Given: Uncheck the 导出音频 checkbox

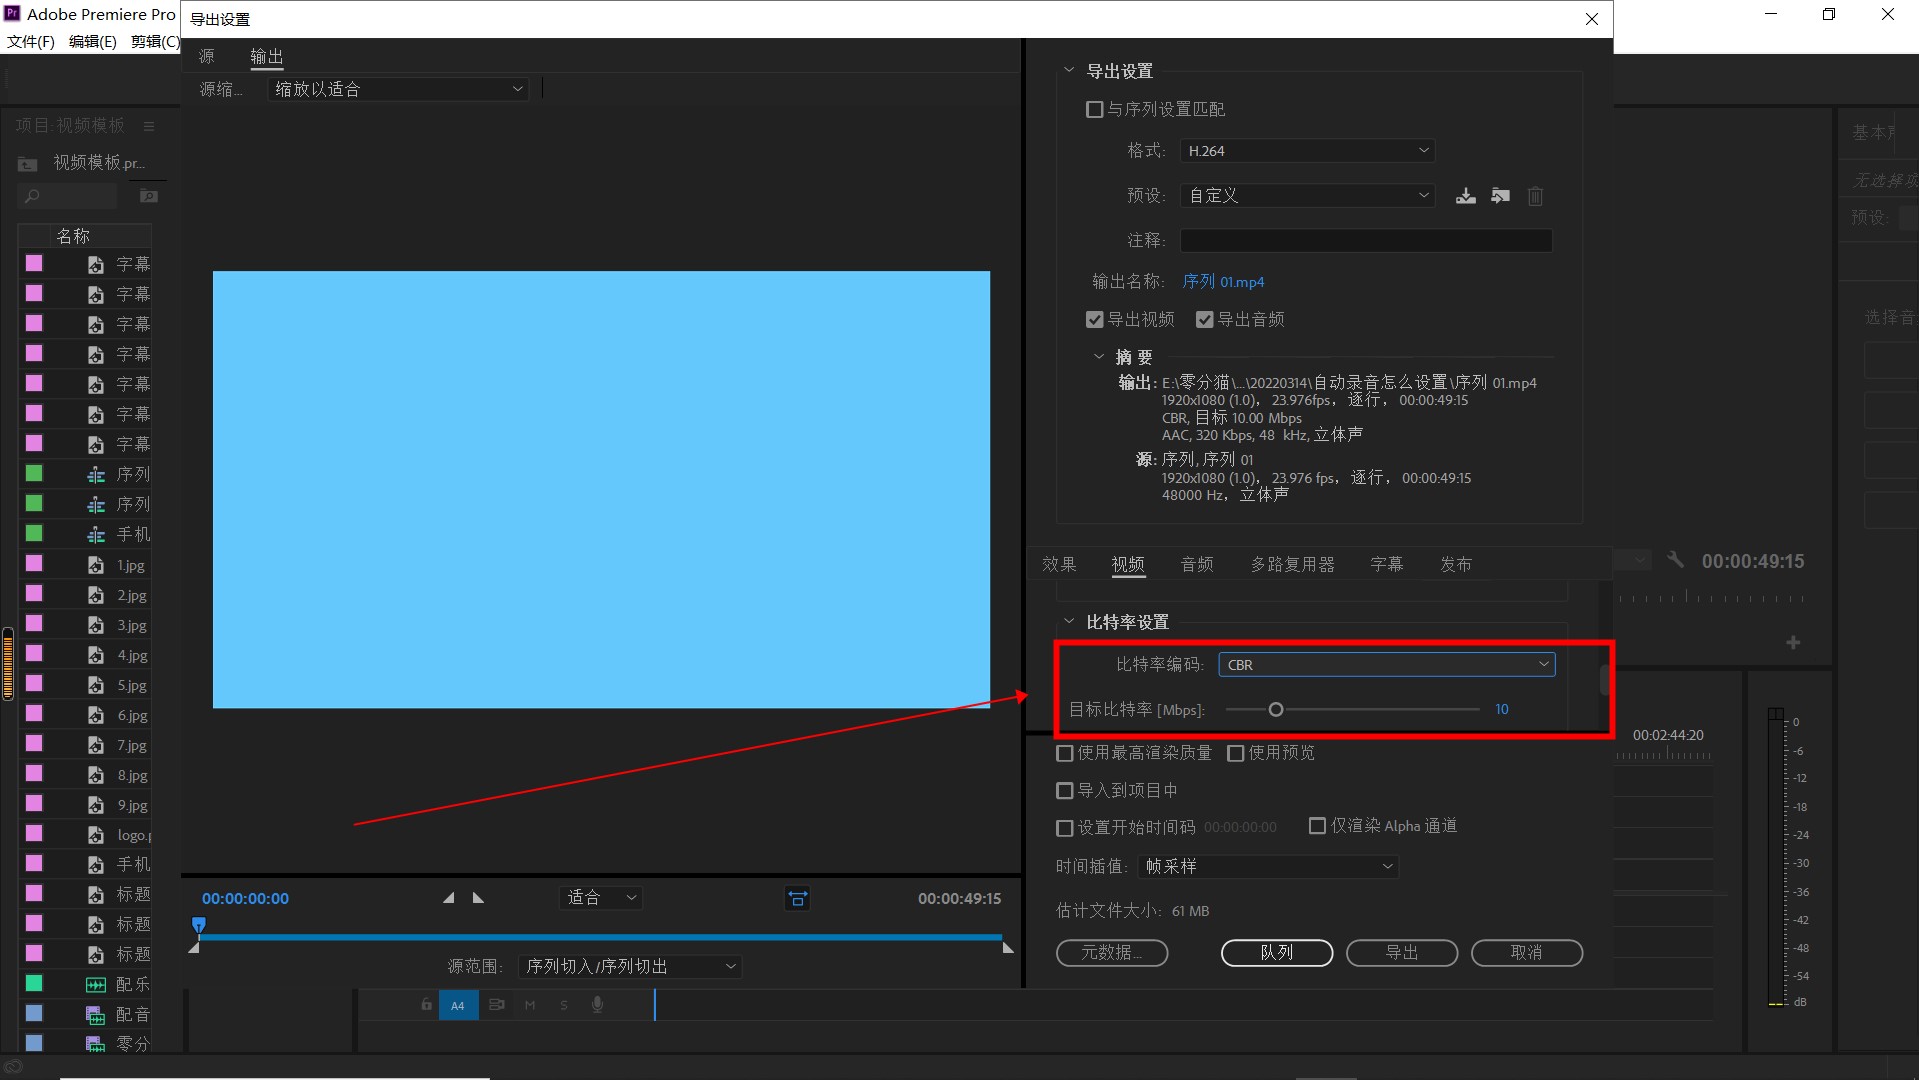Looking at the screenshot, I should pyautogui.click(x=1205, y=320).
